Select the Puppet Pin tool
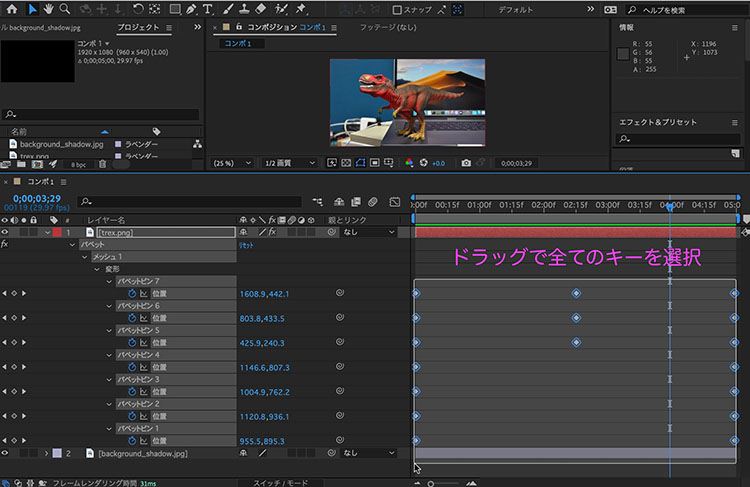This screenshot has height=487, width=750. (x=300, y=9)
